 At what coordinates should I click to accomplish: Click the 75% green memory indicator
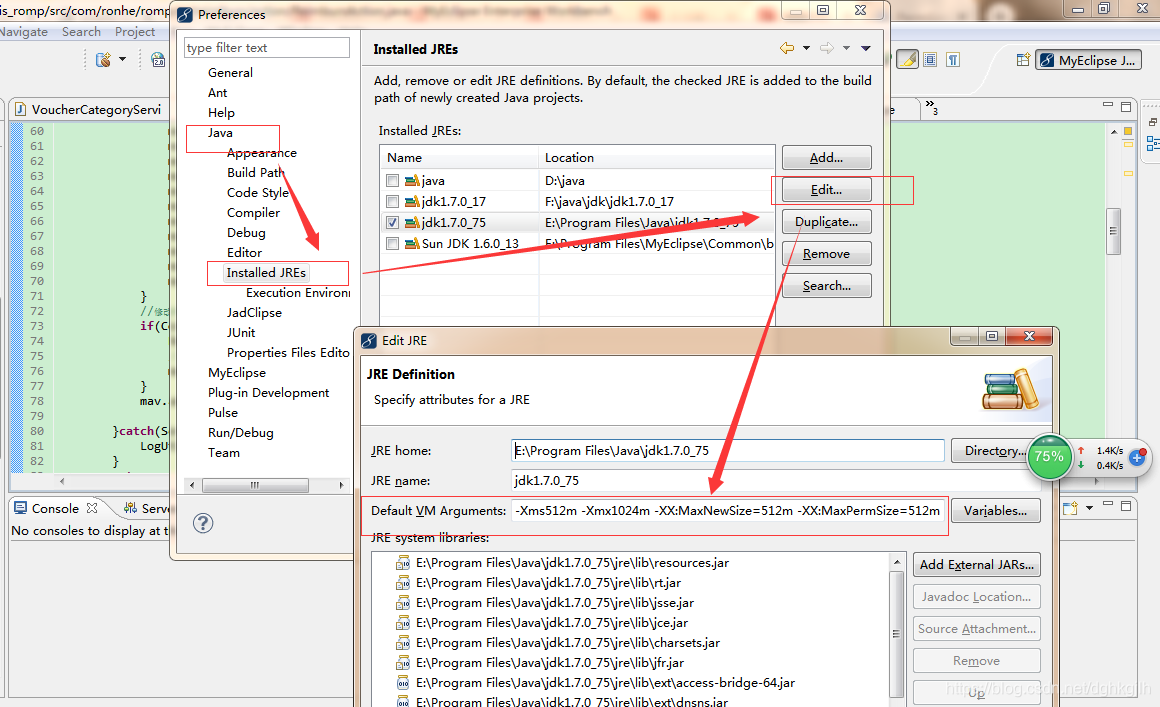[x=1049, y=456]
